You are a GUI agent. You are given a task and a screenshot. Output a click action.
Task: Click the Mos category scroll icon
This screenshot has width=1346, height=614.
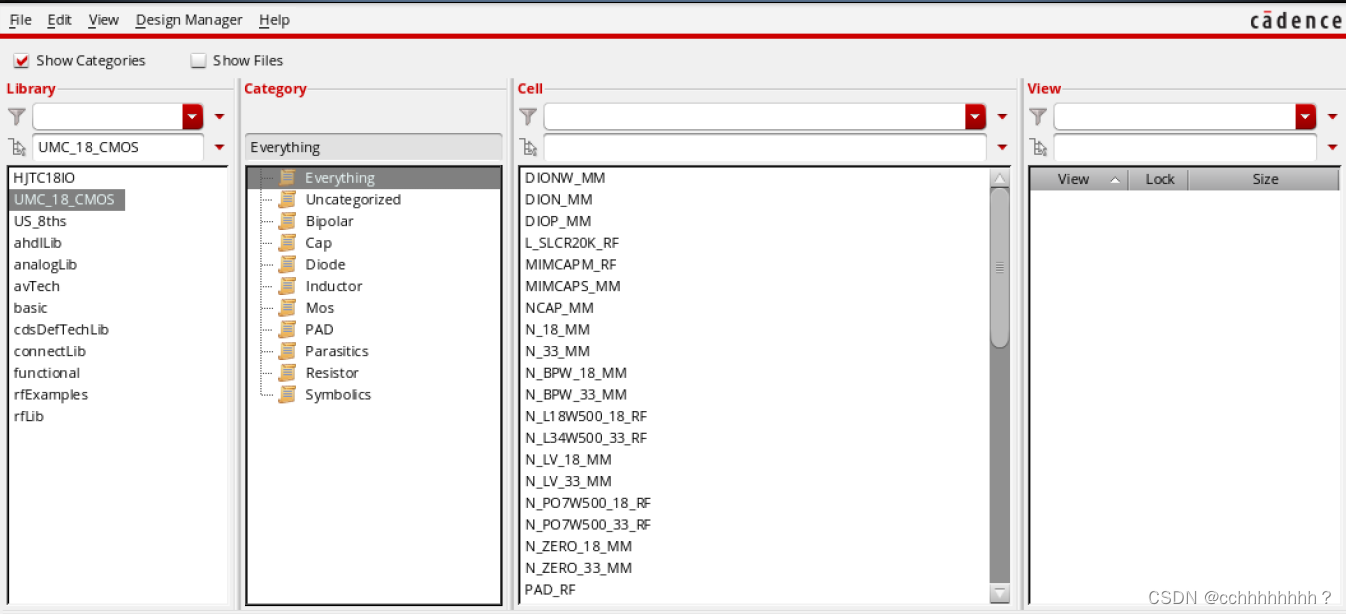click(288, 308)
